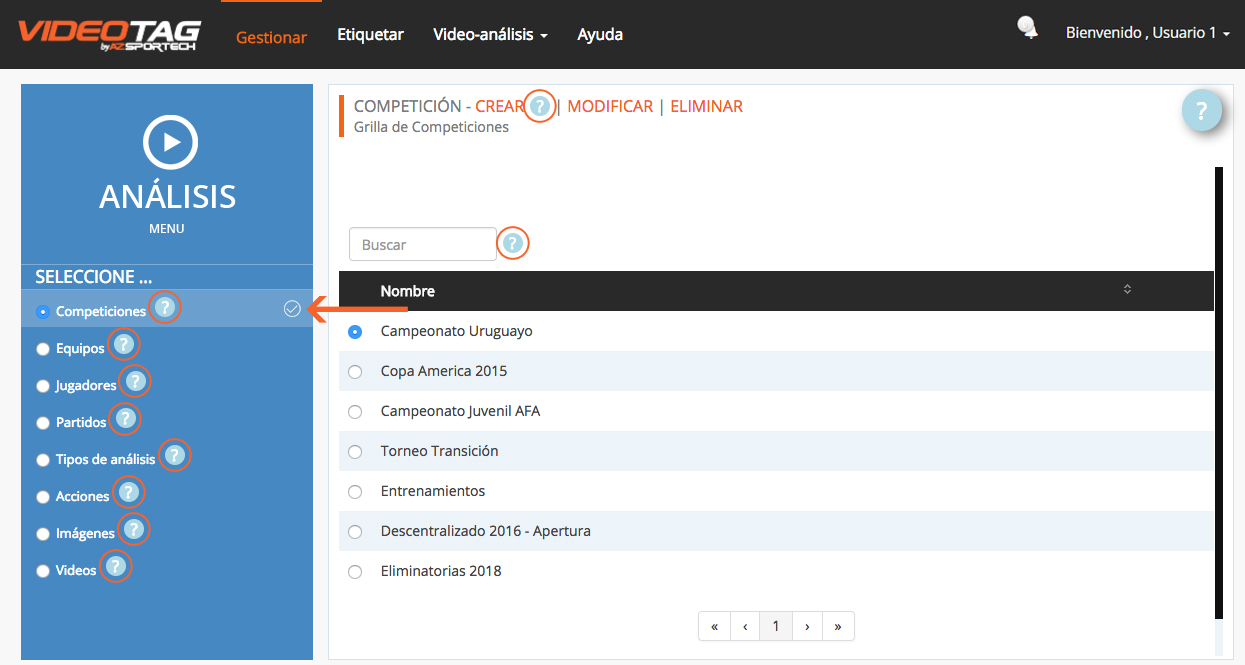Click inside the Buscar search field
Screen dimensions: 1245x665
tap(422, 245)
